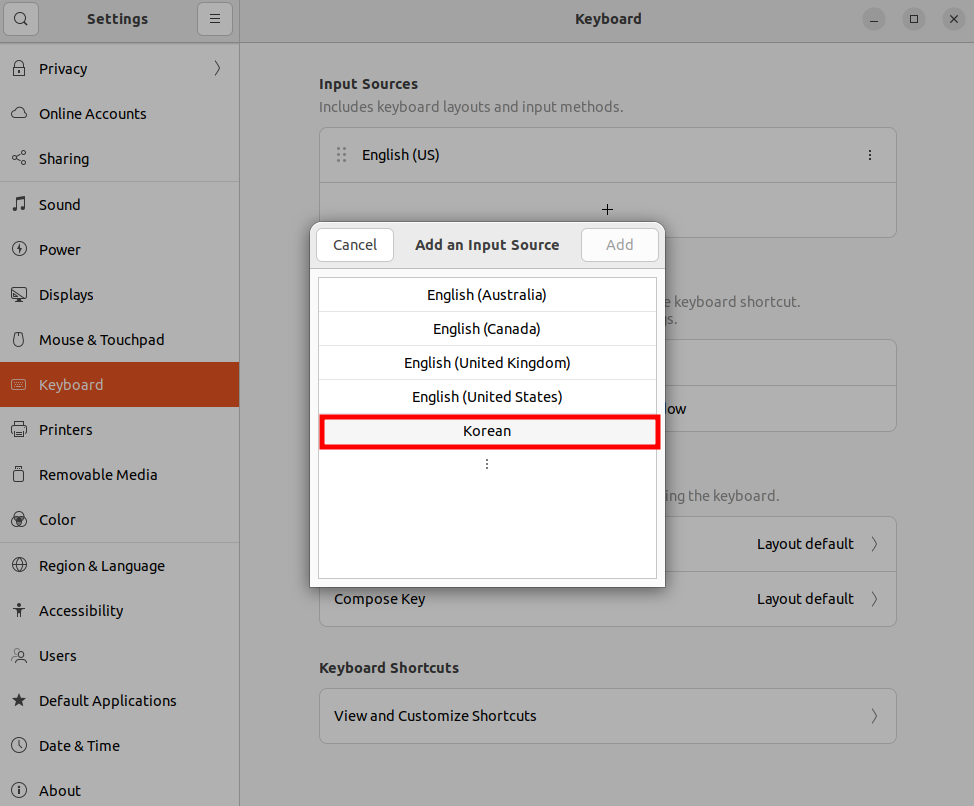Open Sound settings

pyautogui.click(x=119, y=204)
